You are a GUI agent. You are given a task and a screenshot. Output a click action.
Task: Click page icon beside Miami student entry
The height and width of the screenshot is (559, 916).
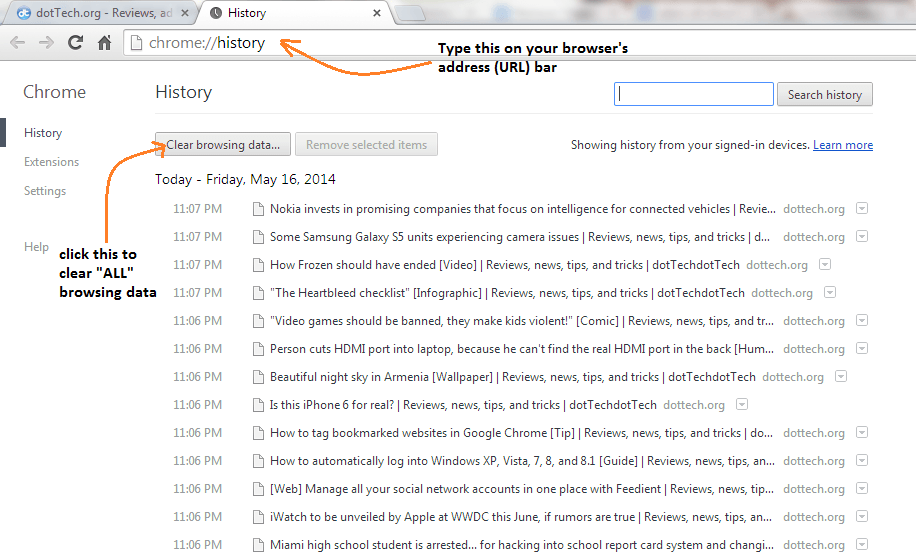coord(258,546)
